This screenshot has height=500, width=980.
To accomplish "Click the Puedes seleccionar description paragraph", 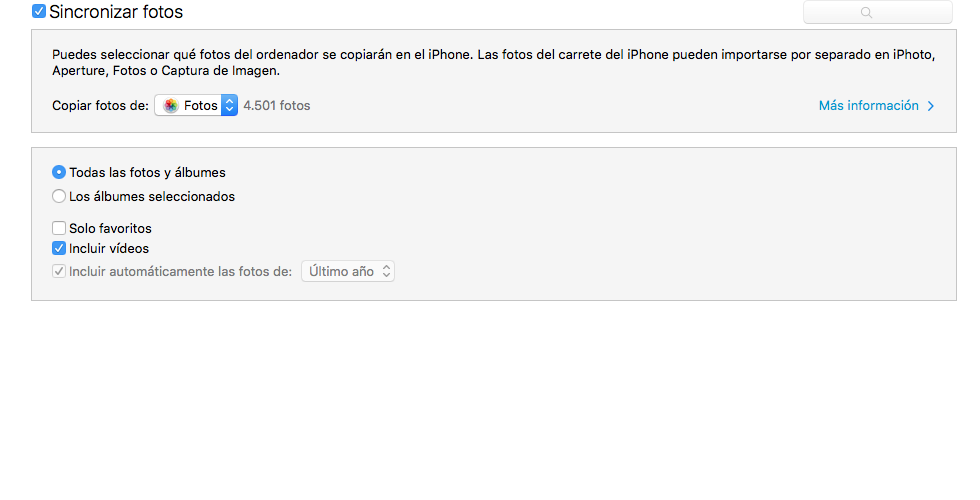I will pyautogui.click(x=494, y=62).
